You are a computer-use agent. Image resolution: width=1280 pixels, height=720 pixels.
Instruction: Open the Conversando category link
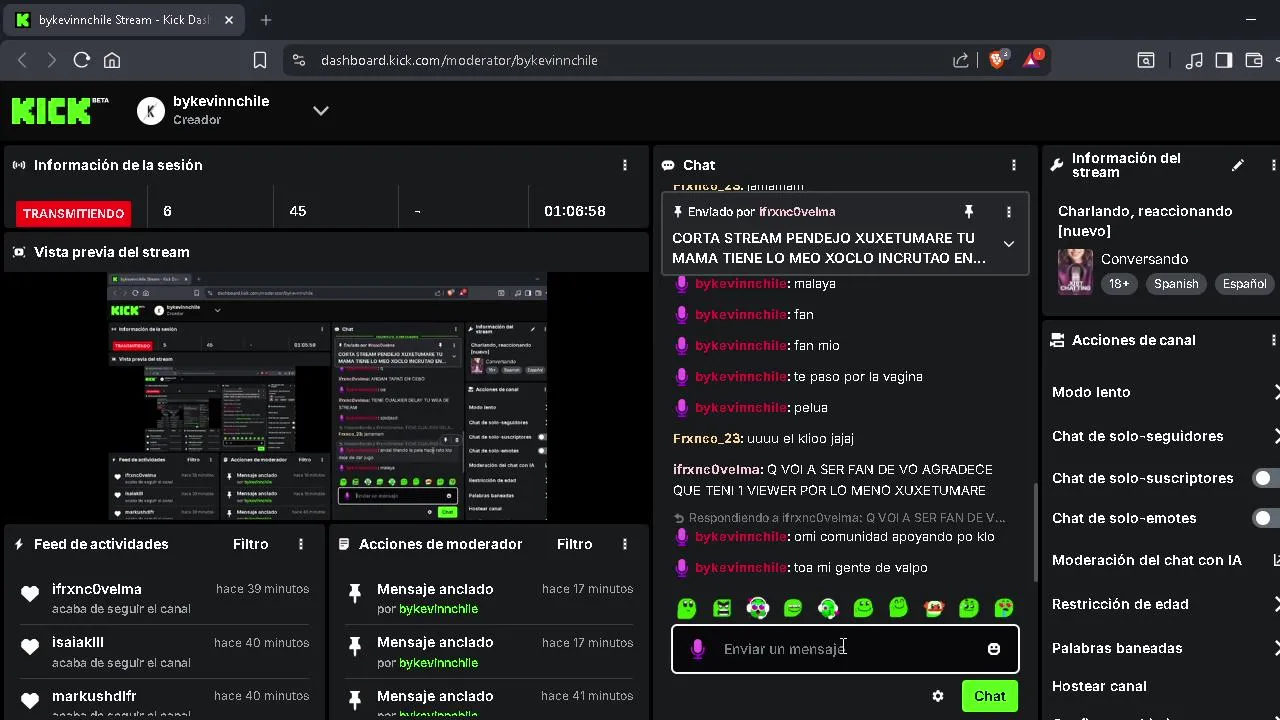[1144, 259]
